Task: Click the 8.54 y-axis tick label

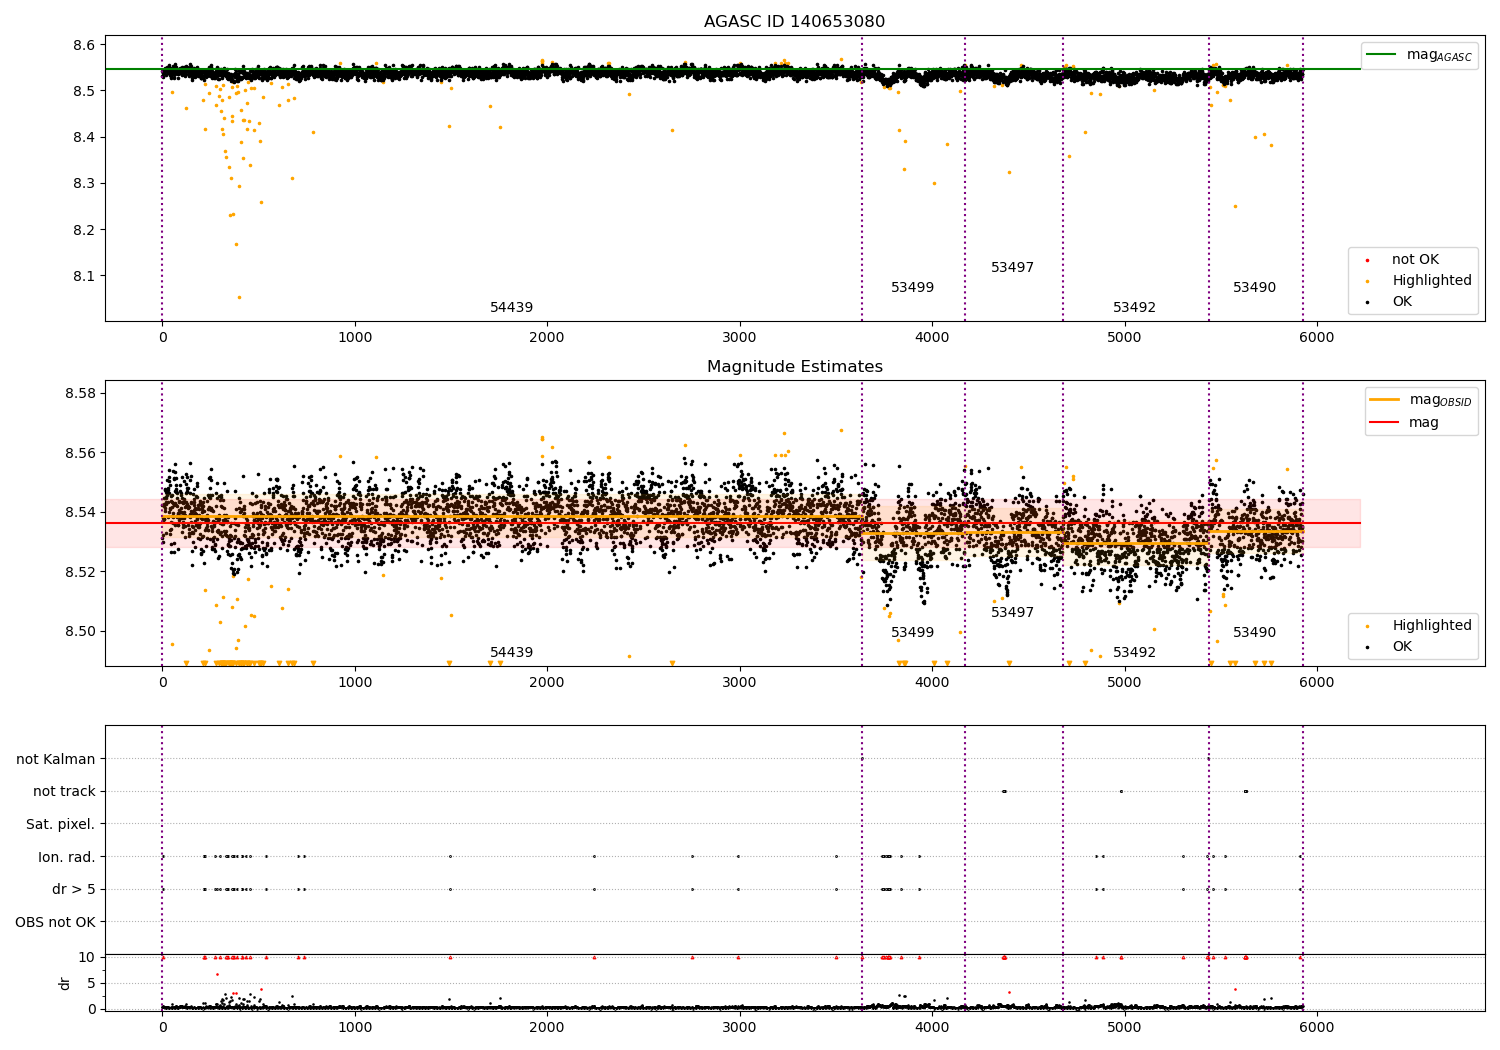Action: (x=81, y=512)
